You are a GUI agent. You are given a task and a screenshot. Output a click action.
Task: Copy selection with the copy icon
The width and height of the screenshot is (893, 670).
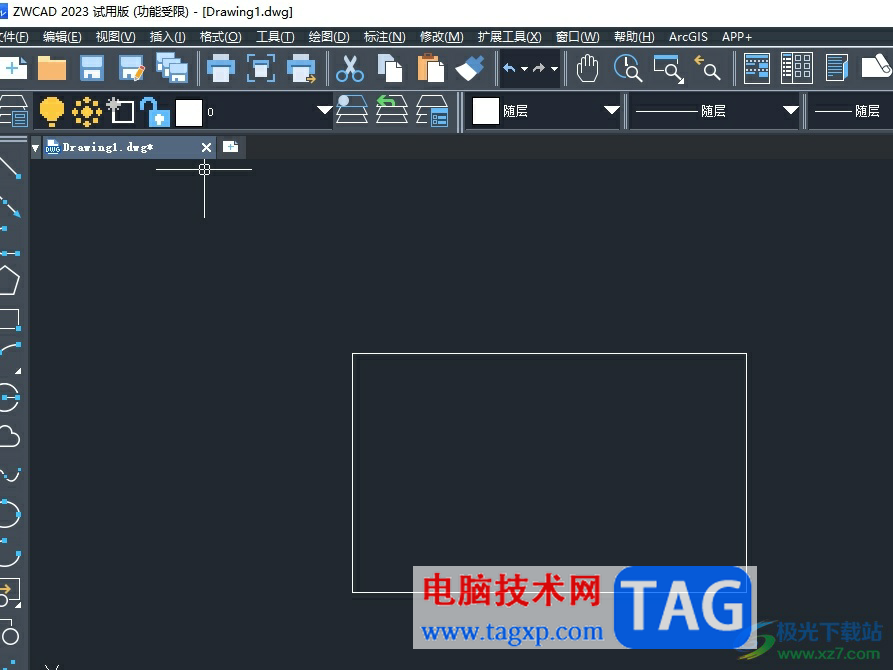(390, 68)
